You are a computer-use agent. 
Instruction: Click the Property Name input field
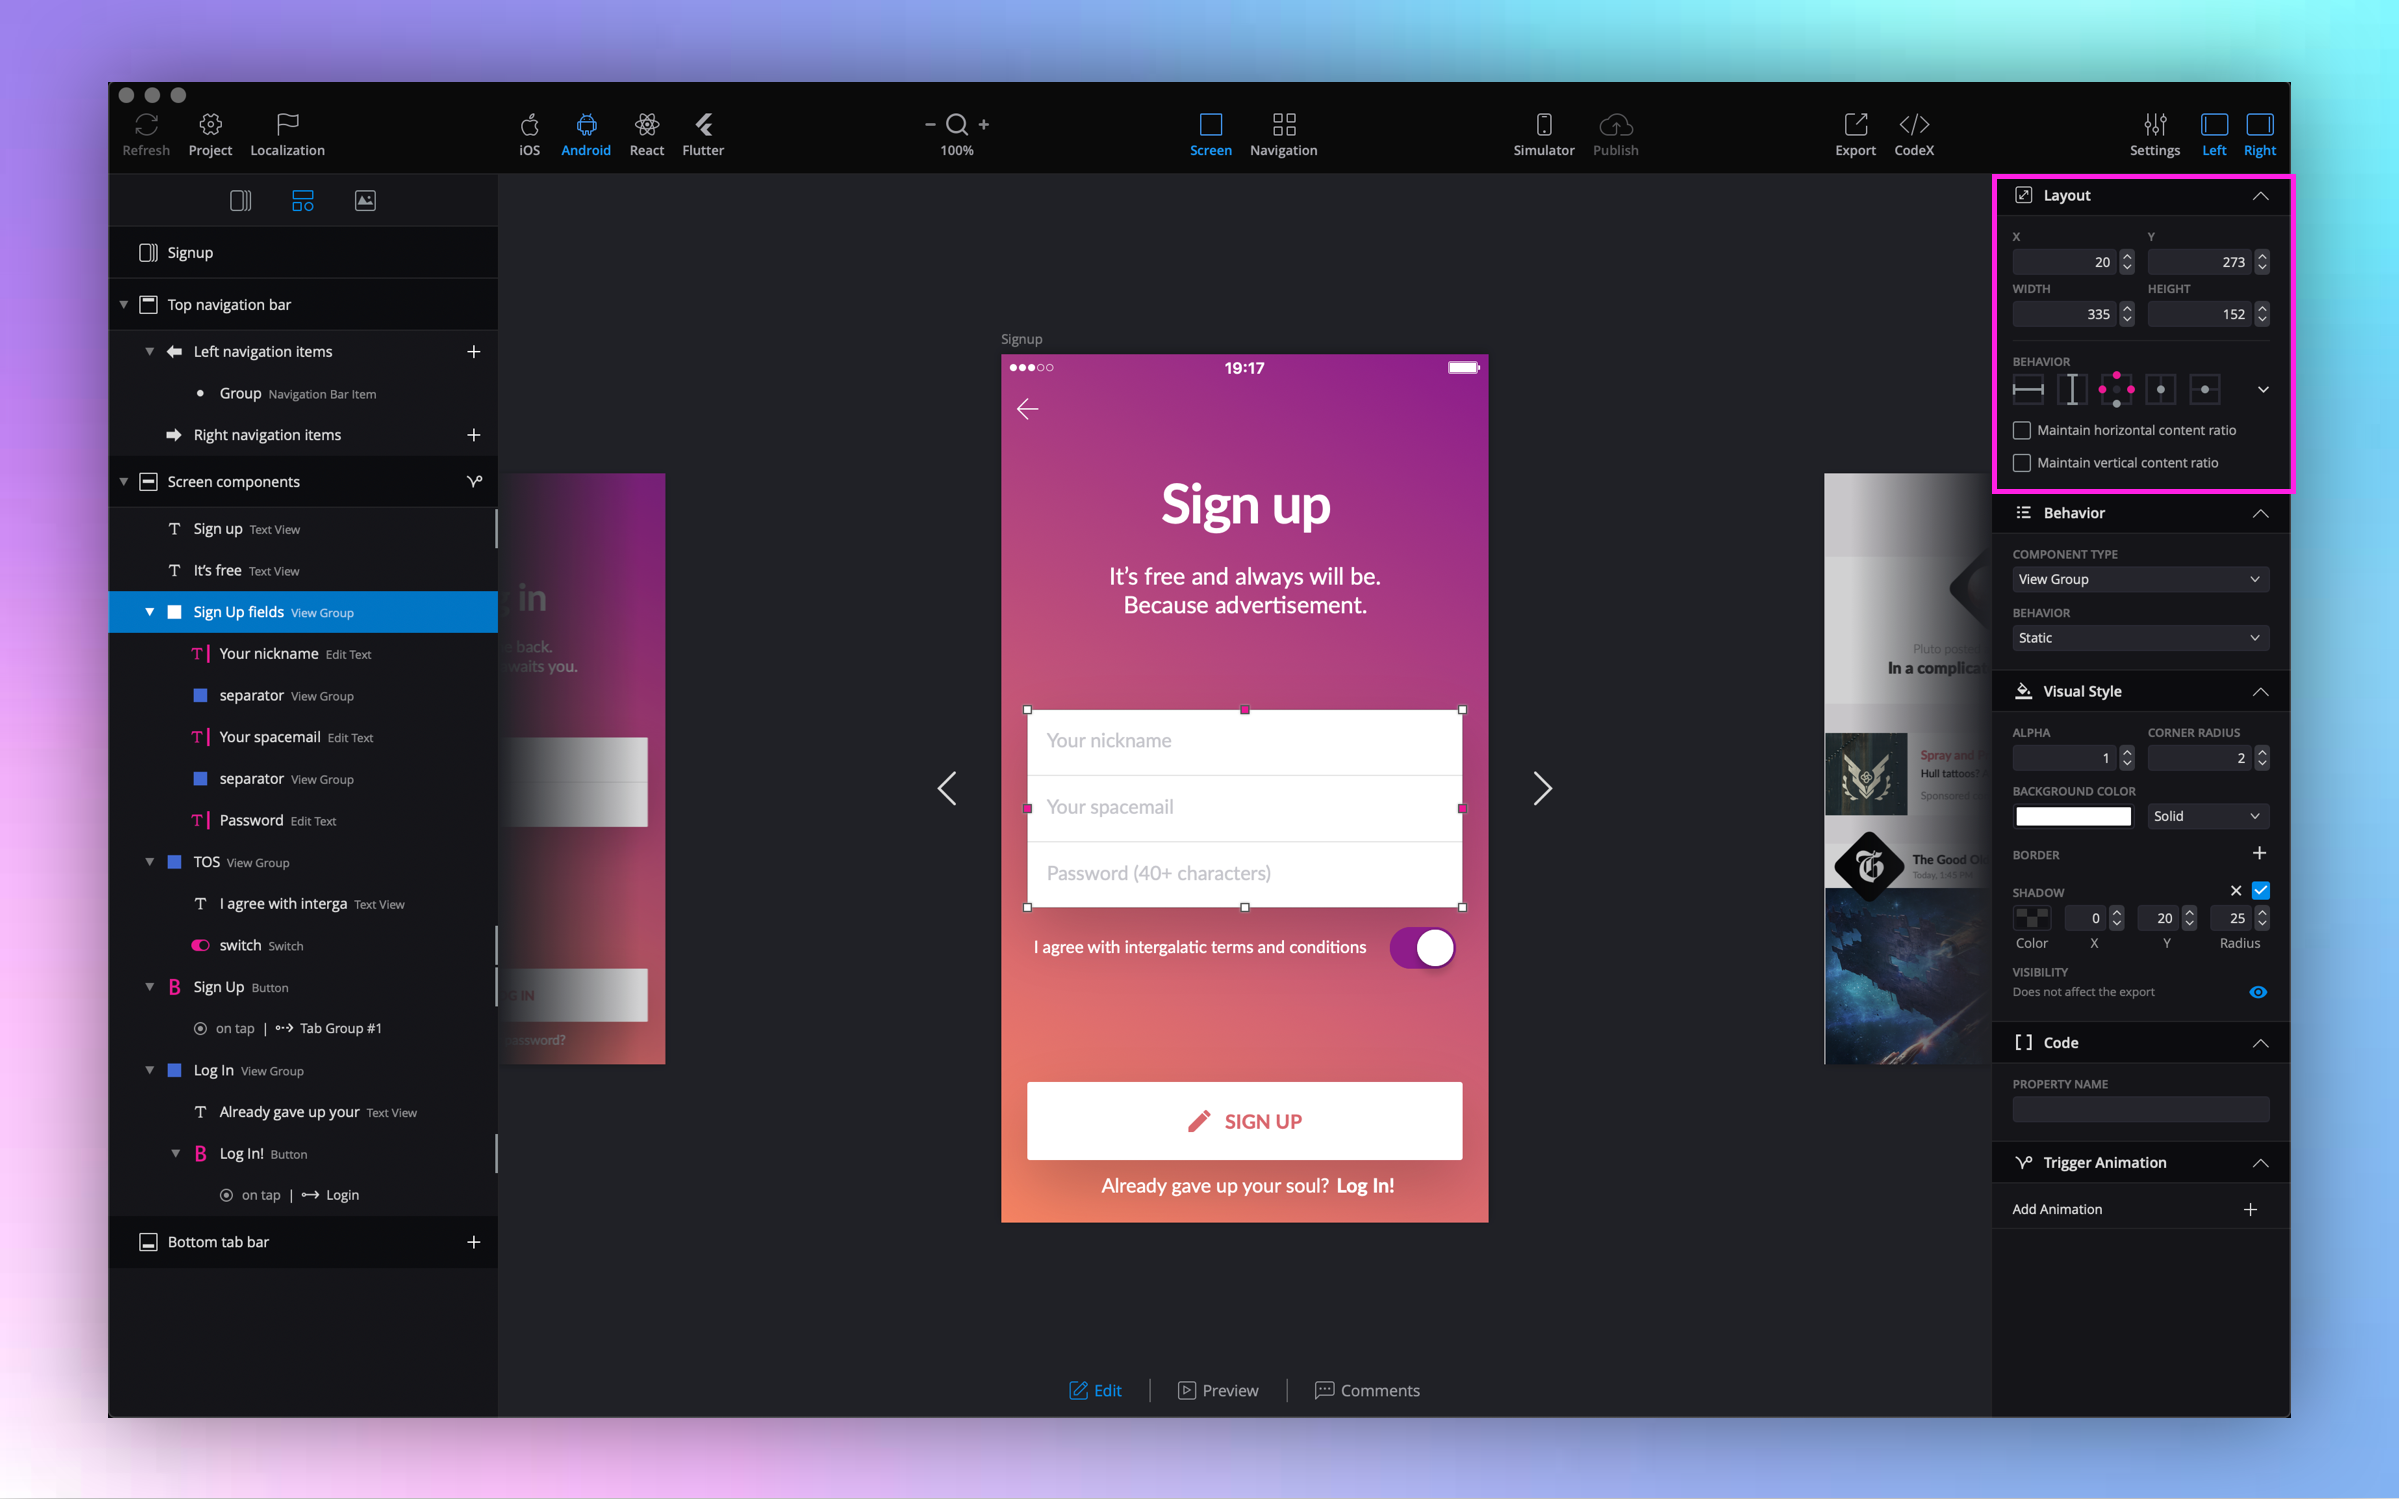[x=2139, y=1109]
